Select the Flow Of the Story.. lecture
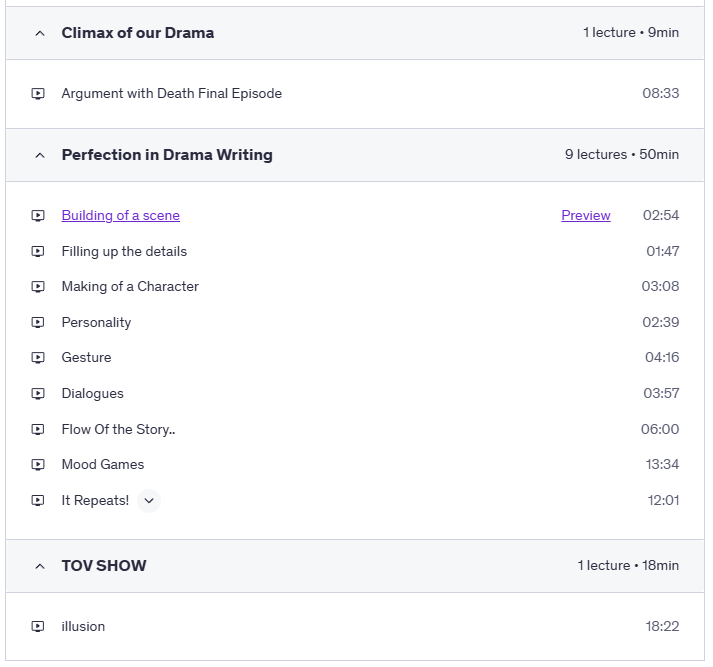 [118, 430]
